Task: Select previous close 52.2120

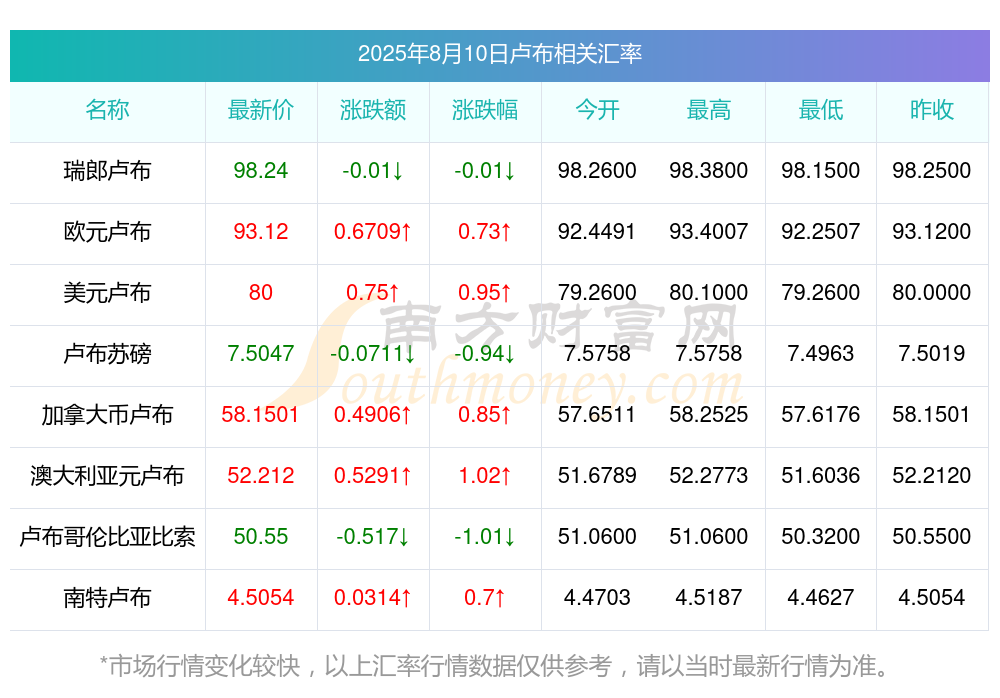Action: point(932,475)
